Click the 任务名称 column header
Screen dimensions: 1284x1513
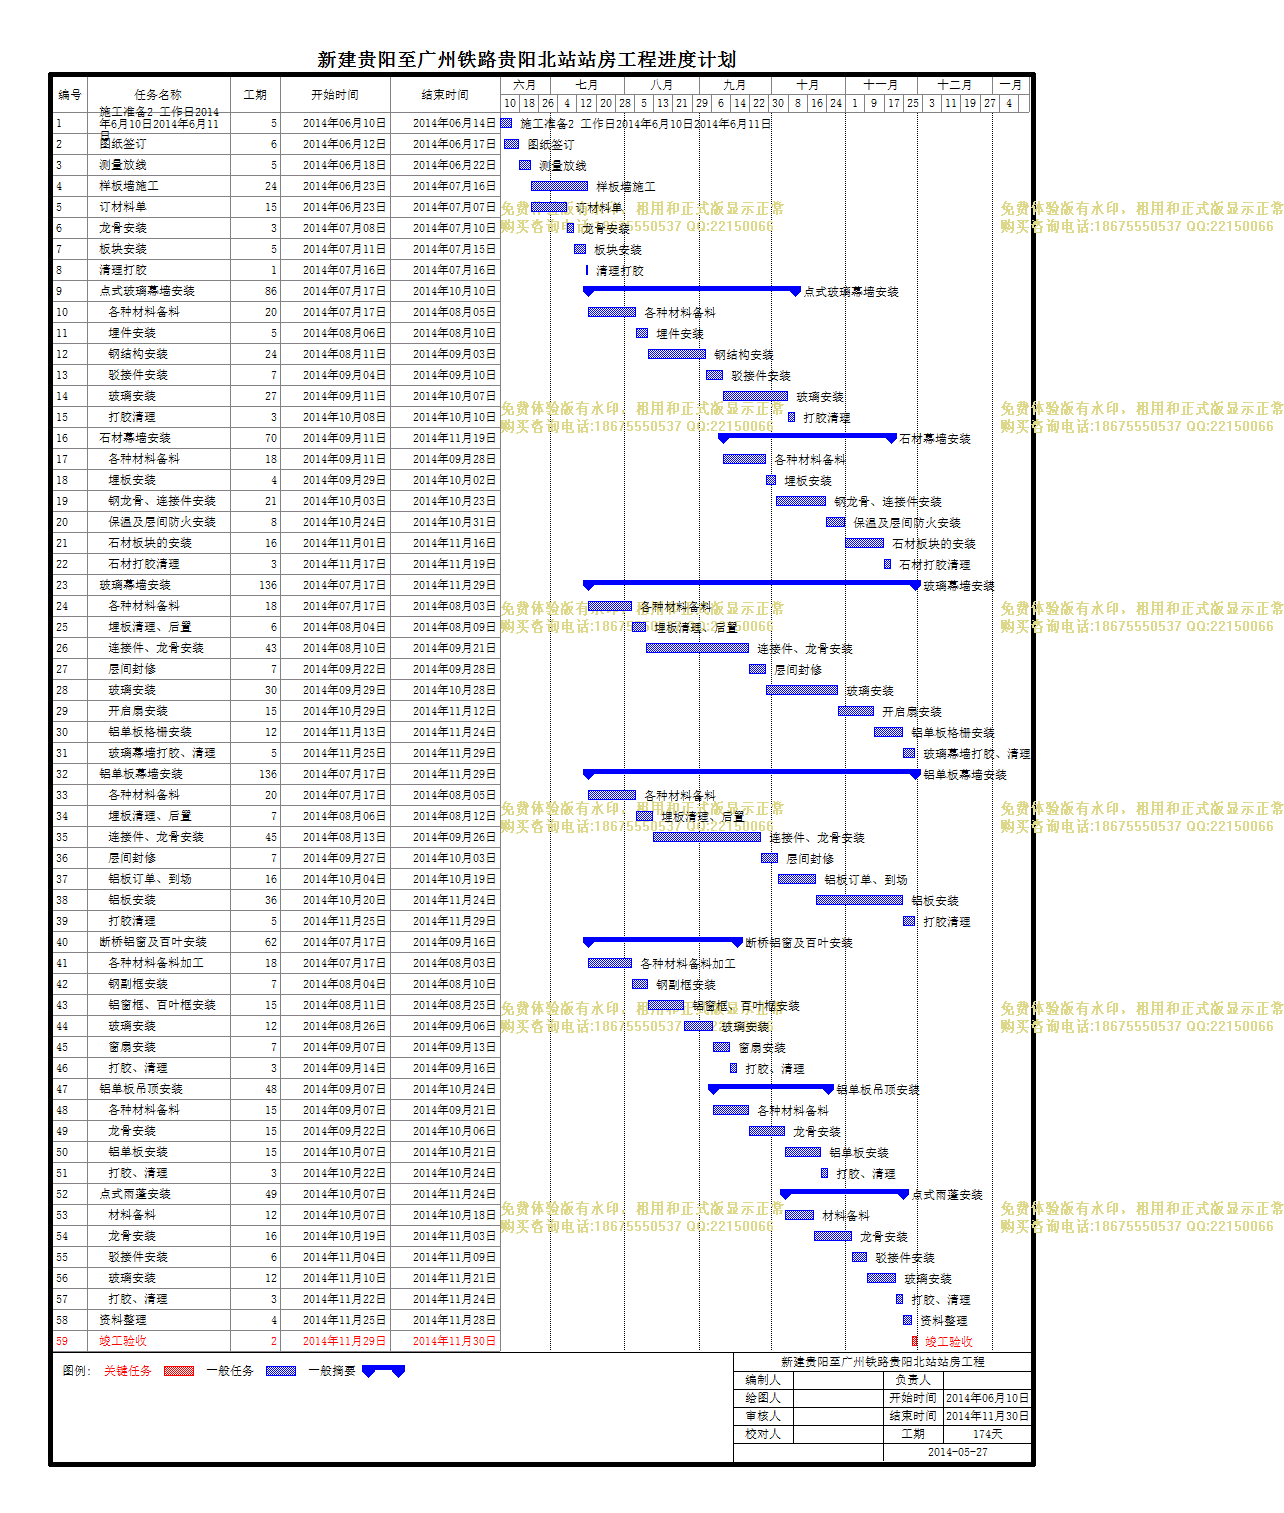pyautogui.click(x=158, y=95)
